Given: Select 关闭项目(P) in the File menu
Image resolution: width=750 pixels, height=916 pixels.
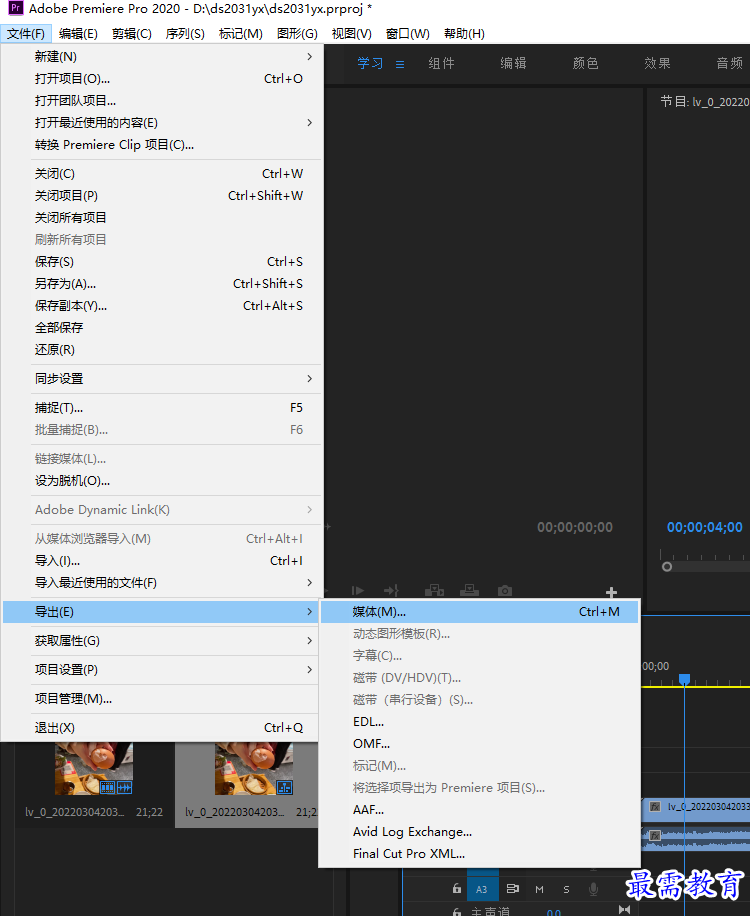Looking at the screenshot, I should coord(162,196).
